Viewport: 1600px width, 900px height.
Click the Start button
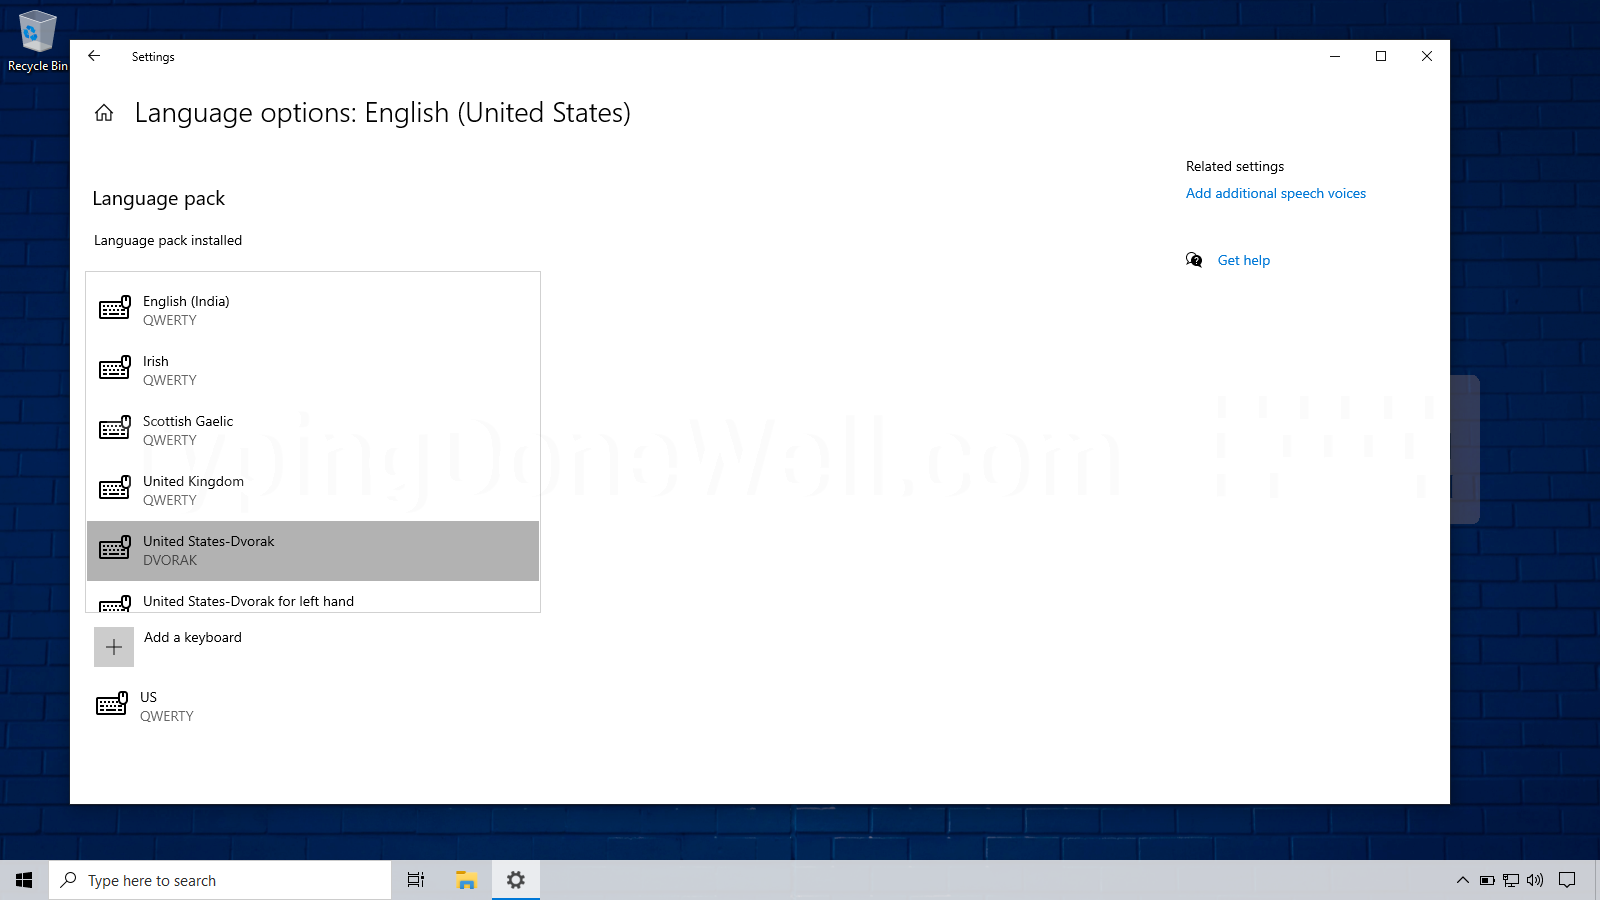click(x=24, y=880)
